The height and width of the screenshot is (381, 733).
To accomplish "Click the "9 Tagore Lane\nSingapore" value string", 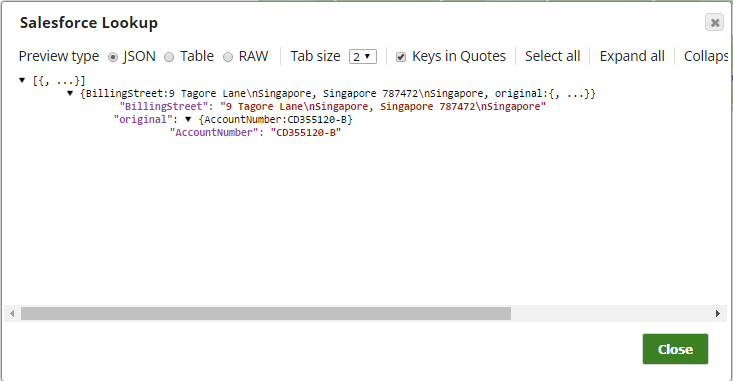I will click(x=383, y=107).
